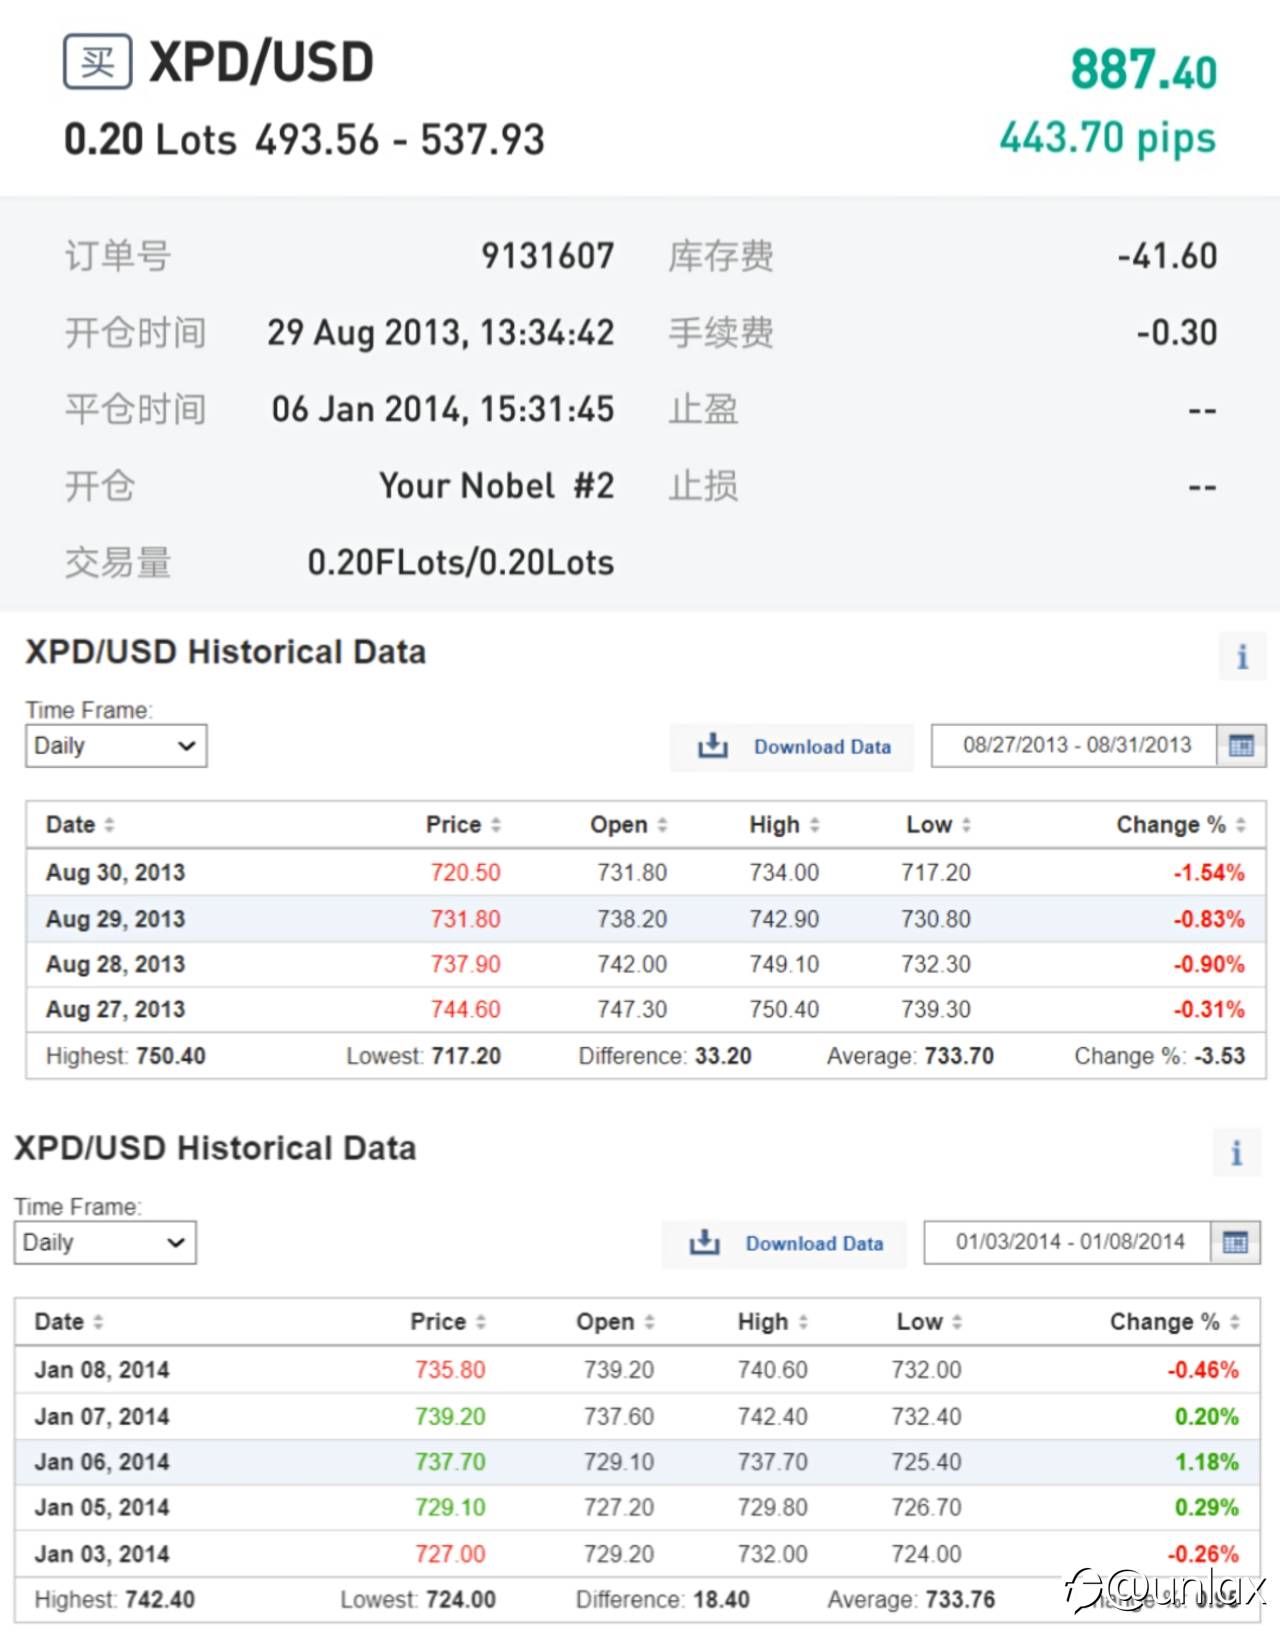Sort second table by Change % arrows
This screenshot has width=1280, height=1650.
tap(1235, 1322)
